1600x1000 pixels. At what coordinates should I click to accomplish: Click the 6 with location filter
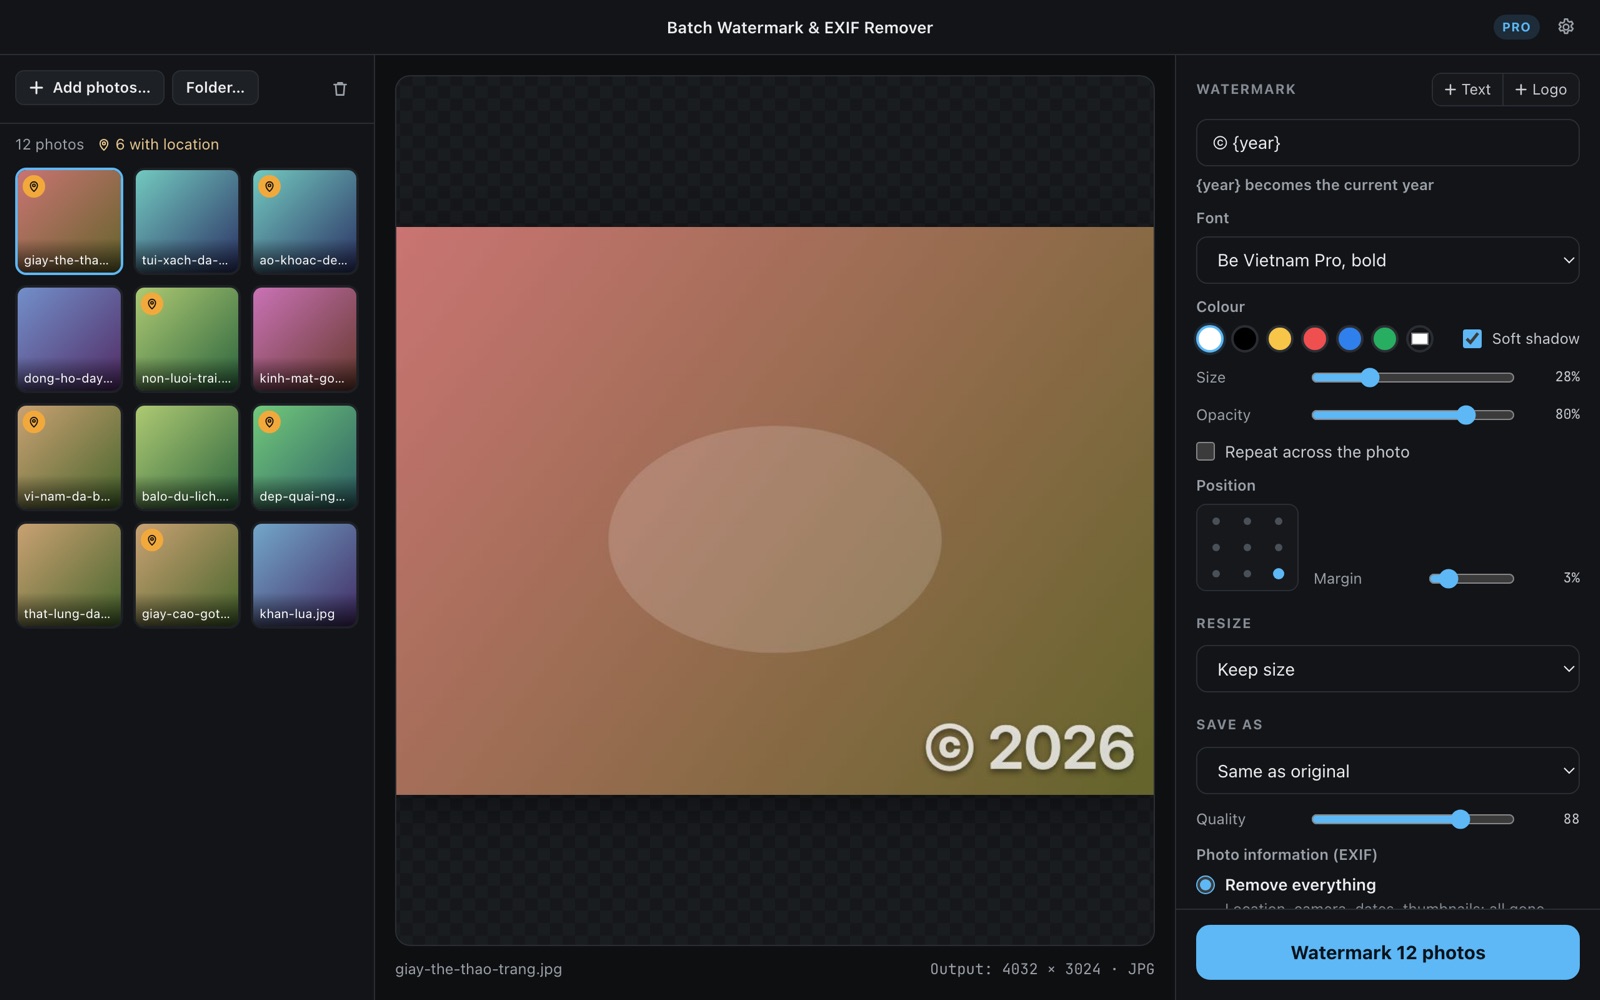click(158, 144)
